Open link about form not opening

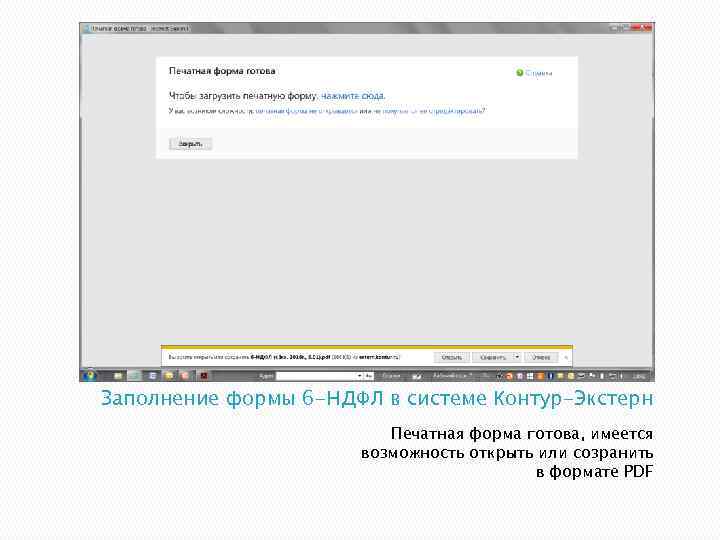tap(307, 111)
